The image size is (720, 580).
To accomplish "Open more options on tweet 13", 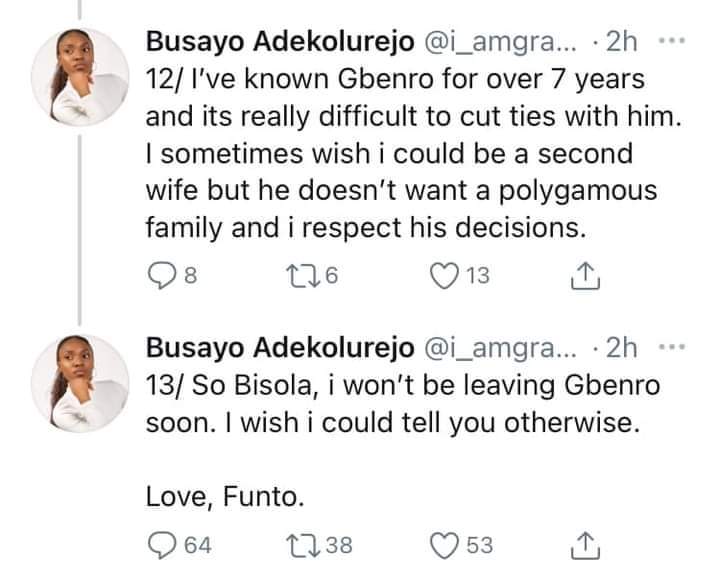I will (x=669, y=346).
